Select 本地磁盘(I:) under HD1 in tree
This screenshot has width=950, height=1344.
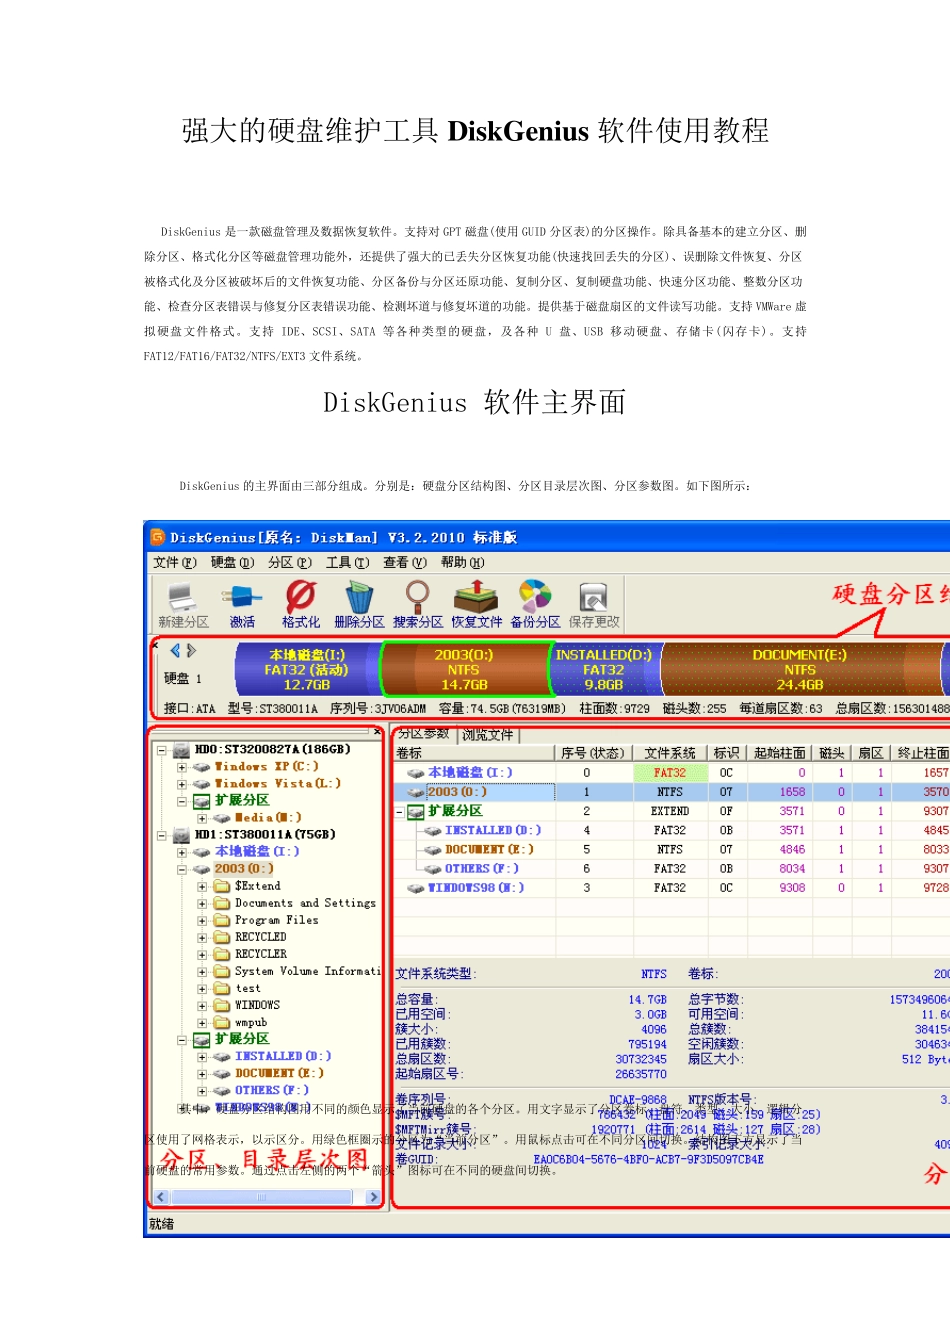pyautogui.click(x=258, y=852)
